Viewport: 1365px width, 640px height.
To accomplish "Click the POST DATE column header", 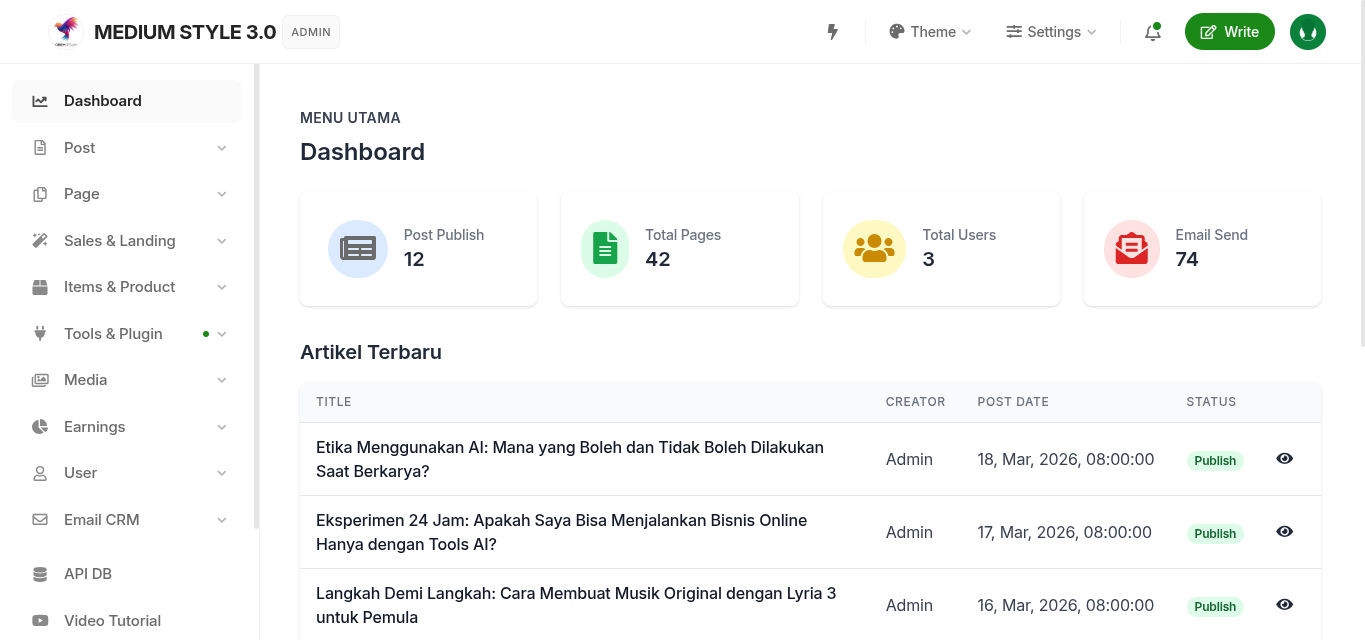I will [x=1013, y=402].
